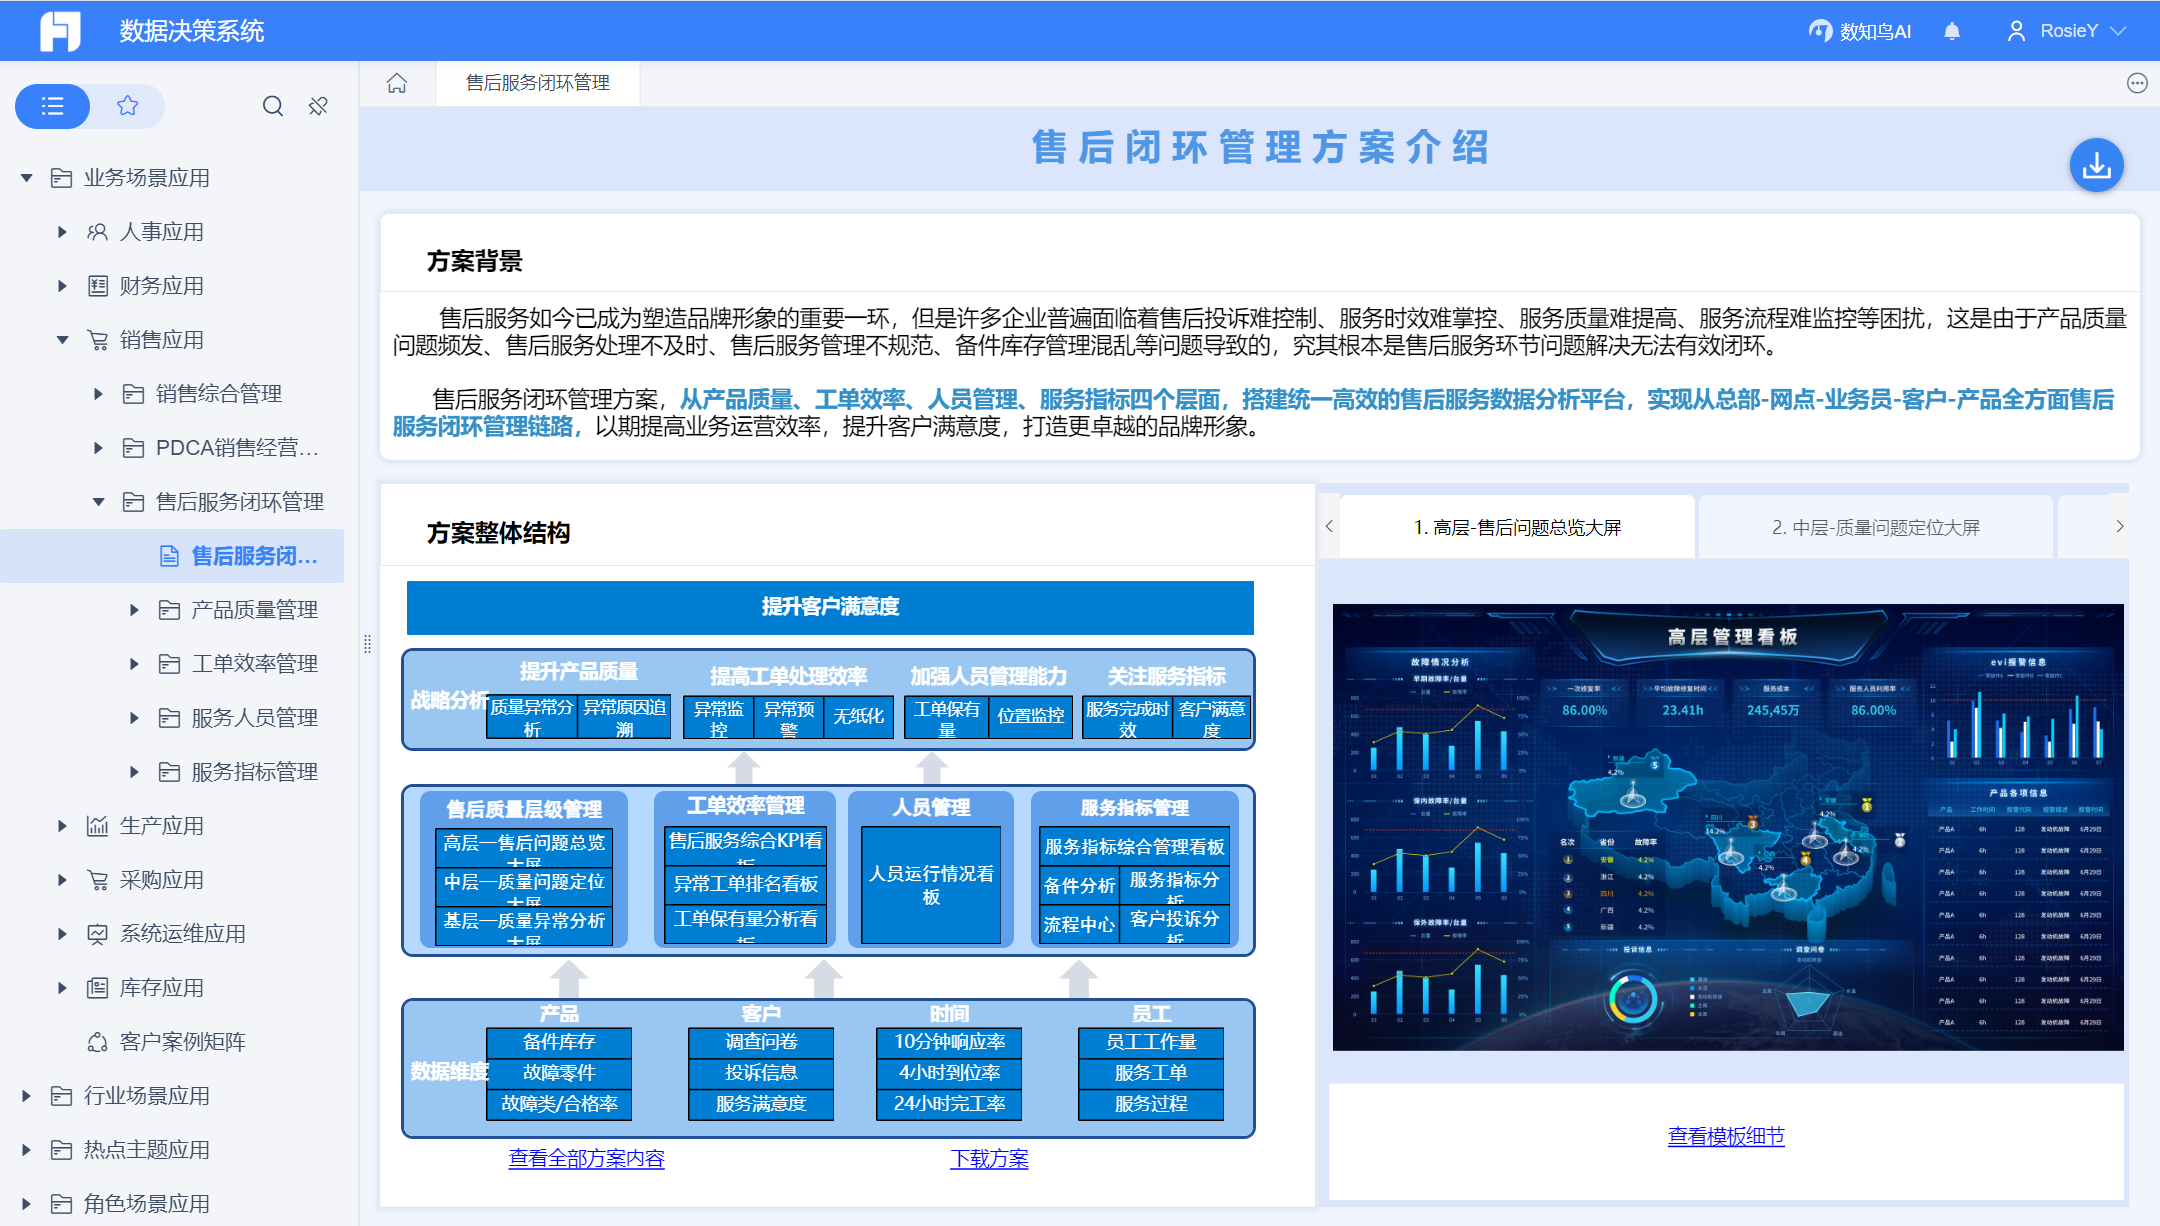The image size is (2160, 1226).
Task: Click the next arrow of the carousel tabs
Action: pyautogui.click(x=2119, y=527)
